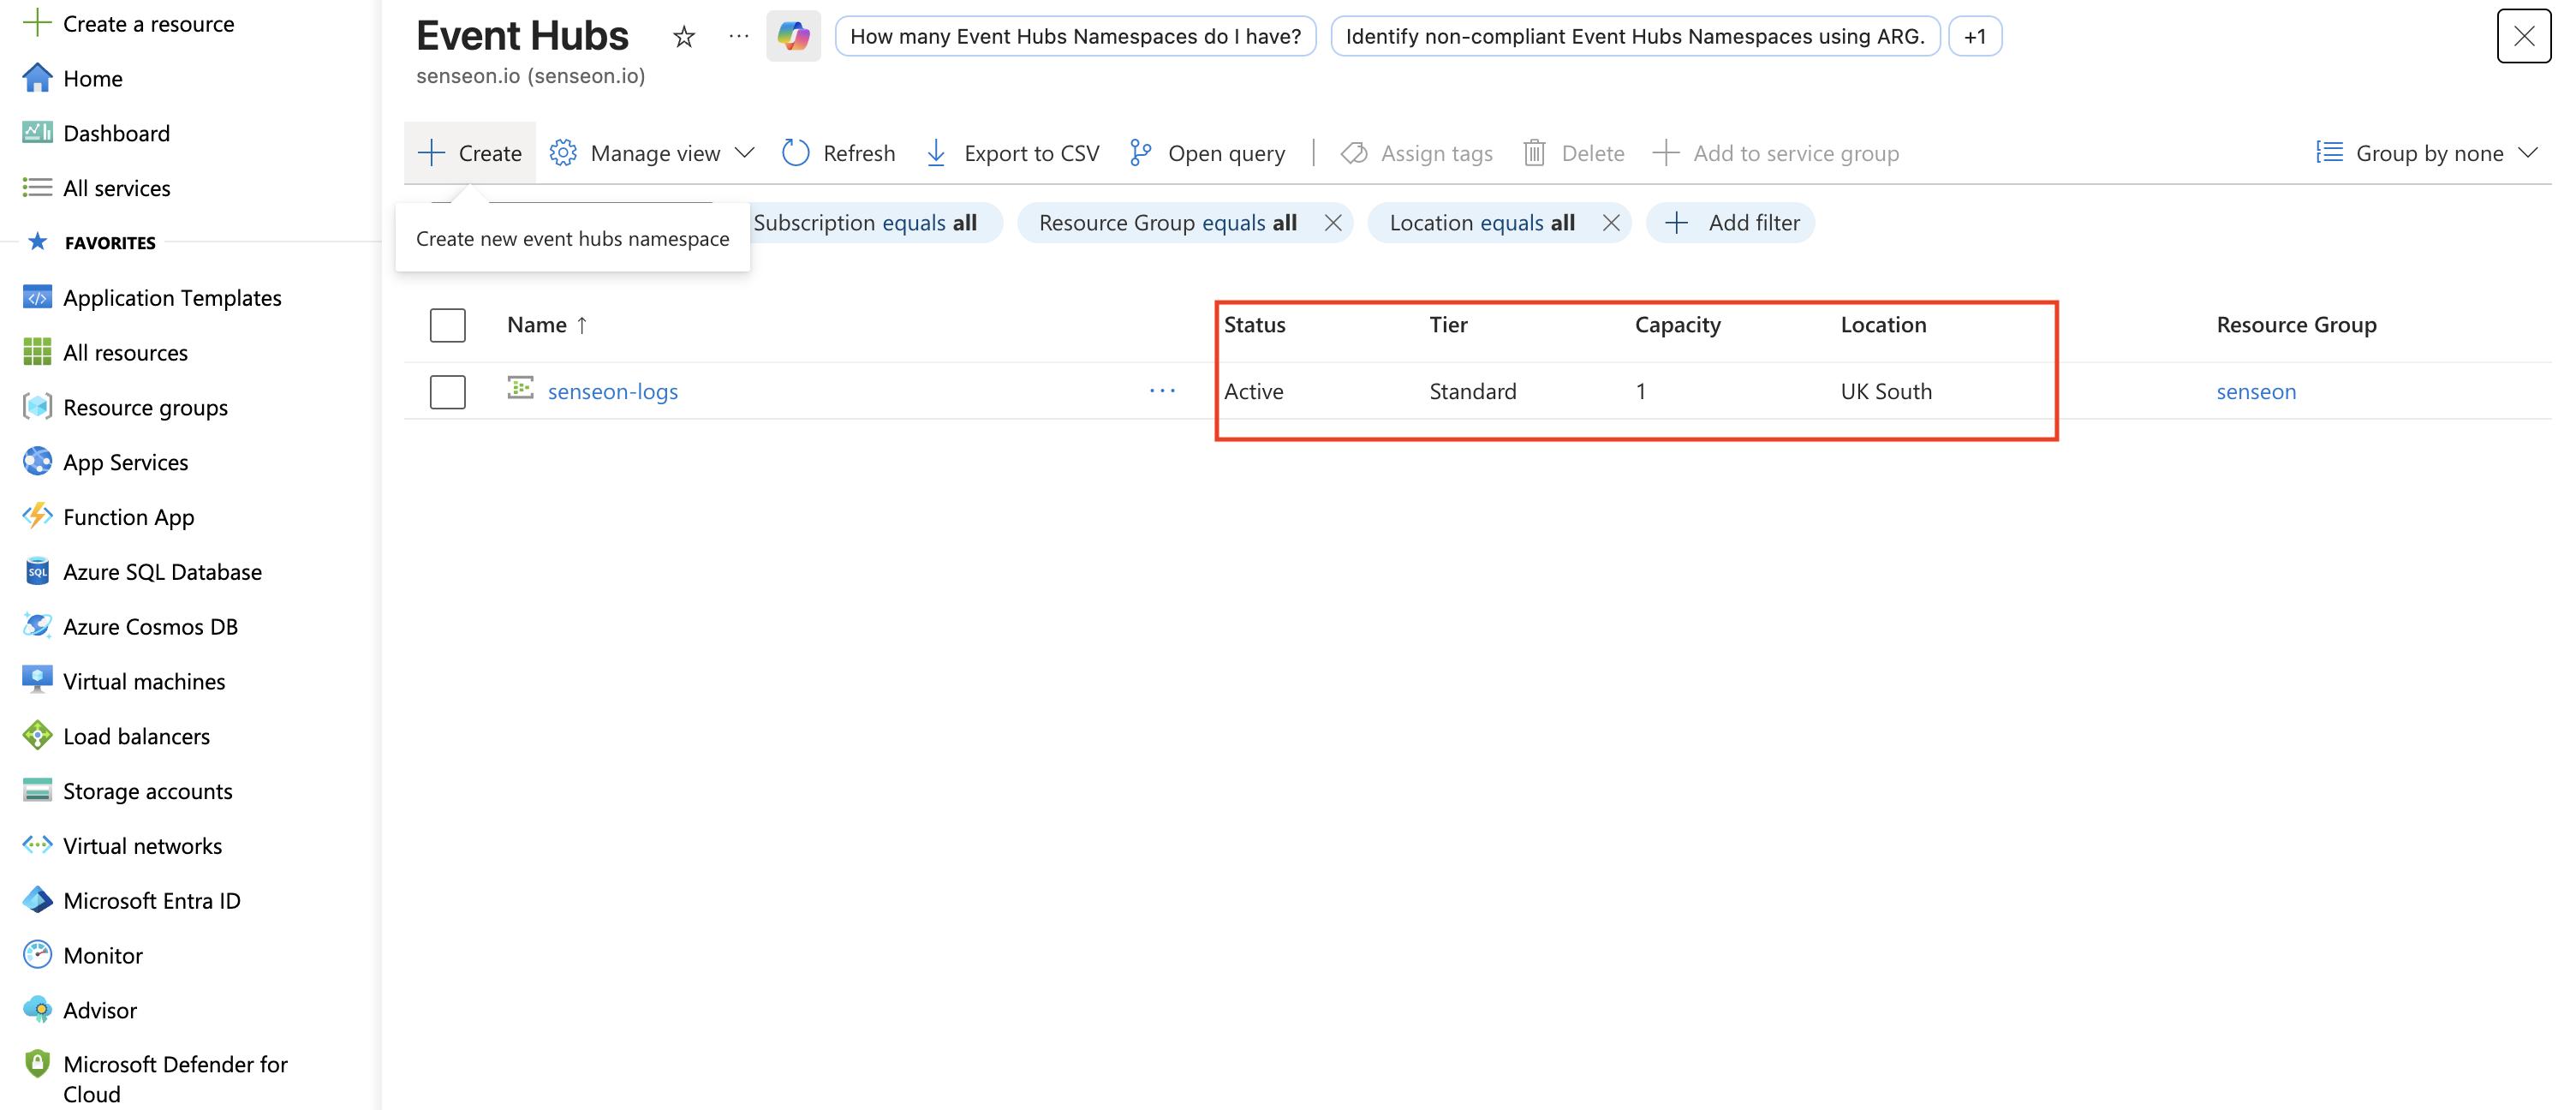Tick the senseon-logs row checkbox
Image resolution: width=2576 pixels, height=1110 pixels.
tap(448, 391)
